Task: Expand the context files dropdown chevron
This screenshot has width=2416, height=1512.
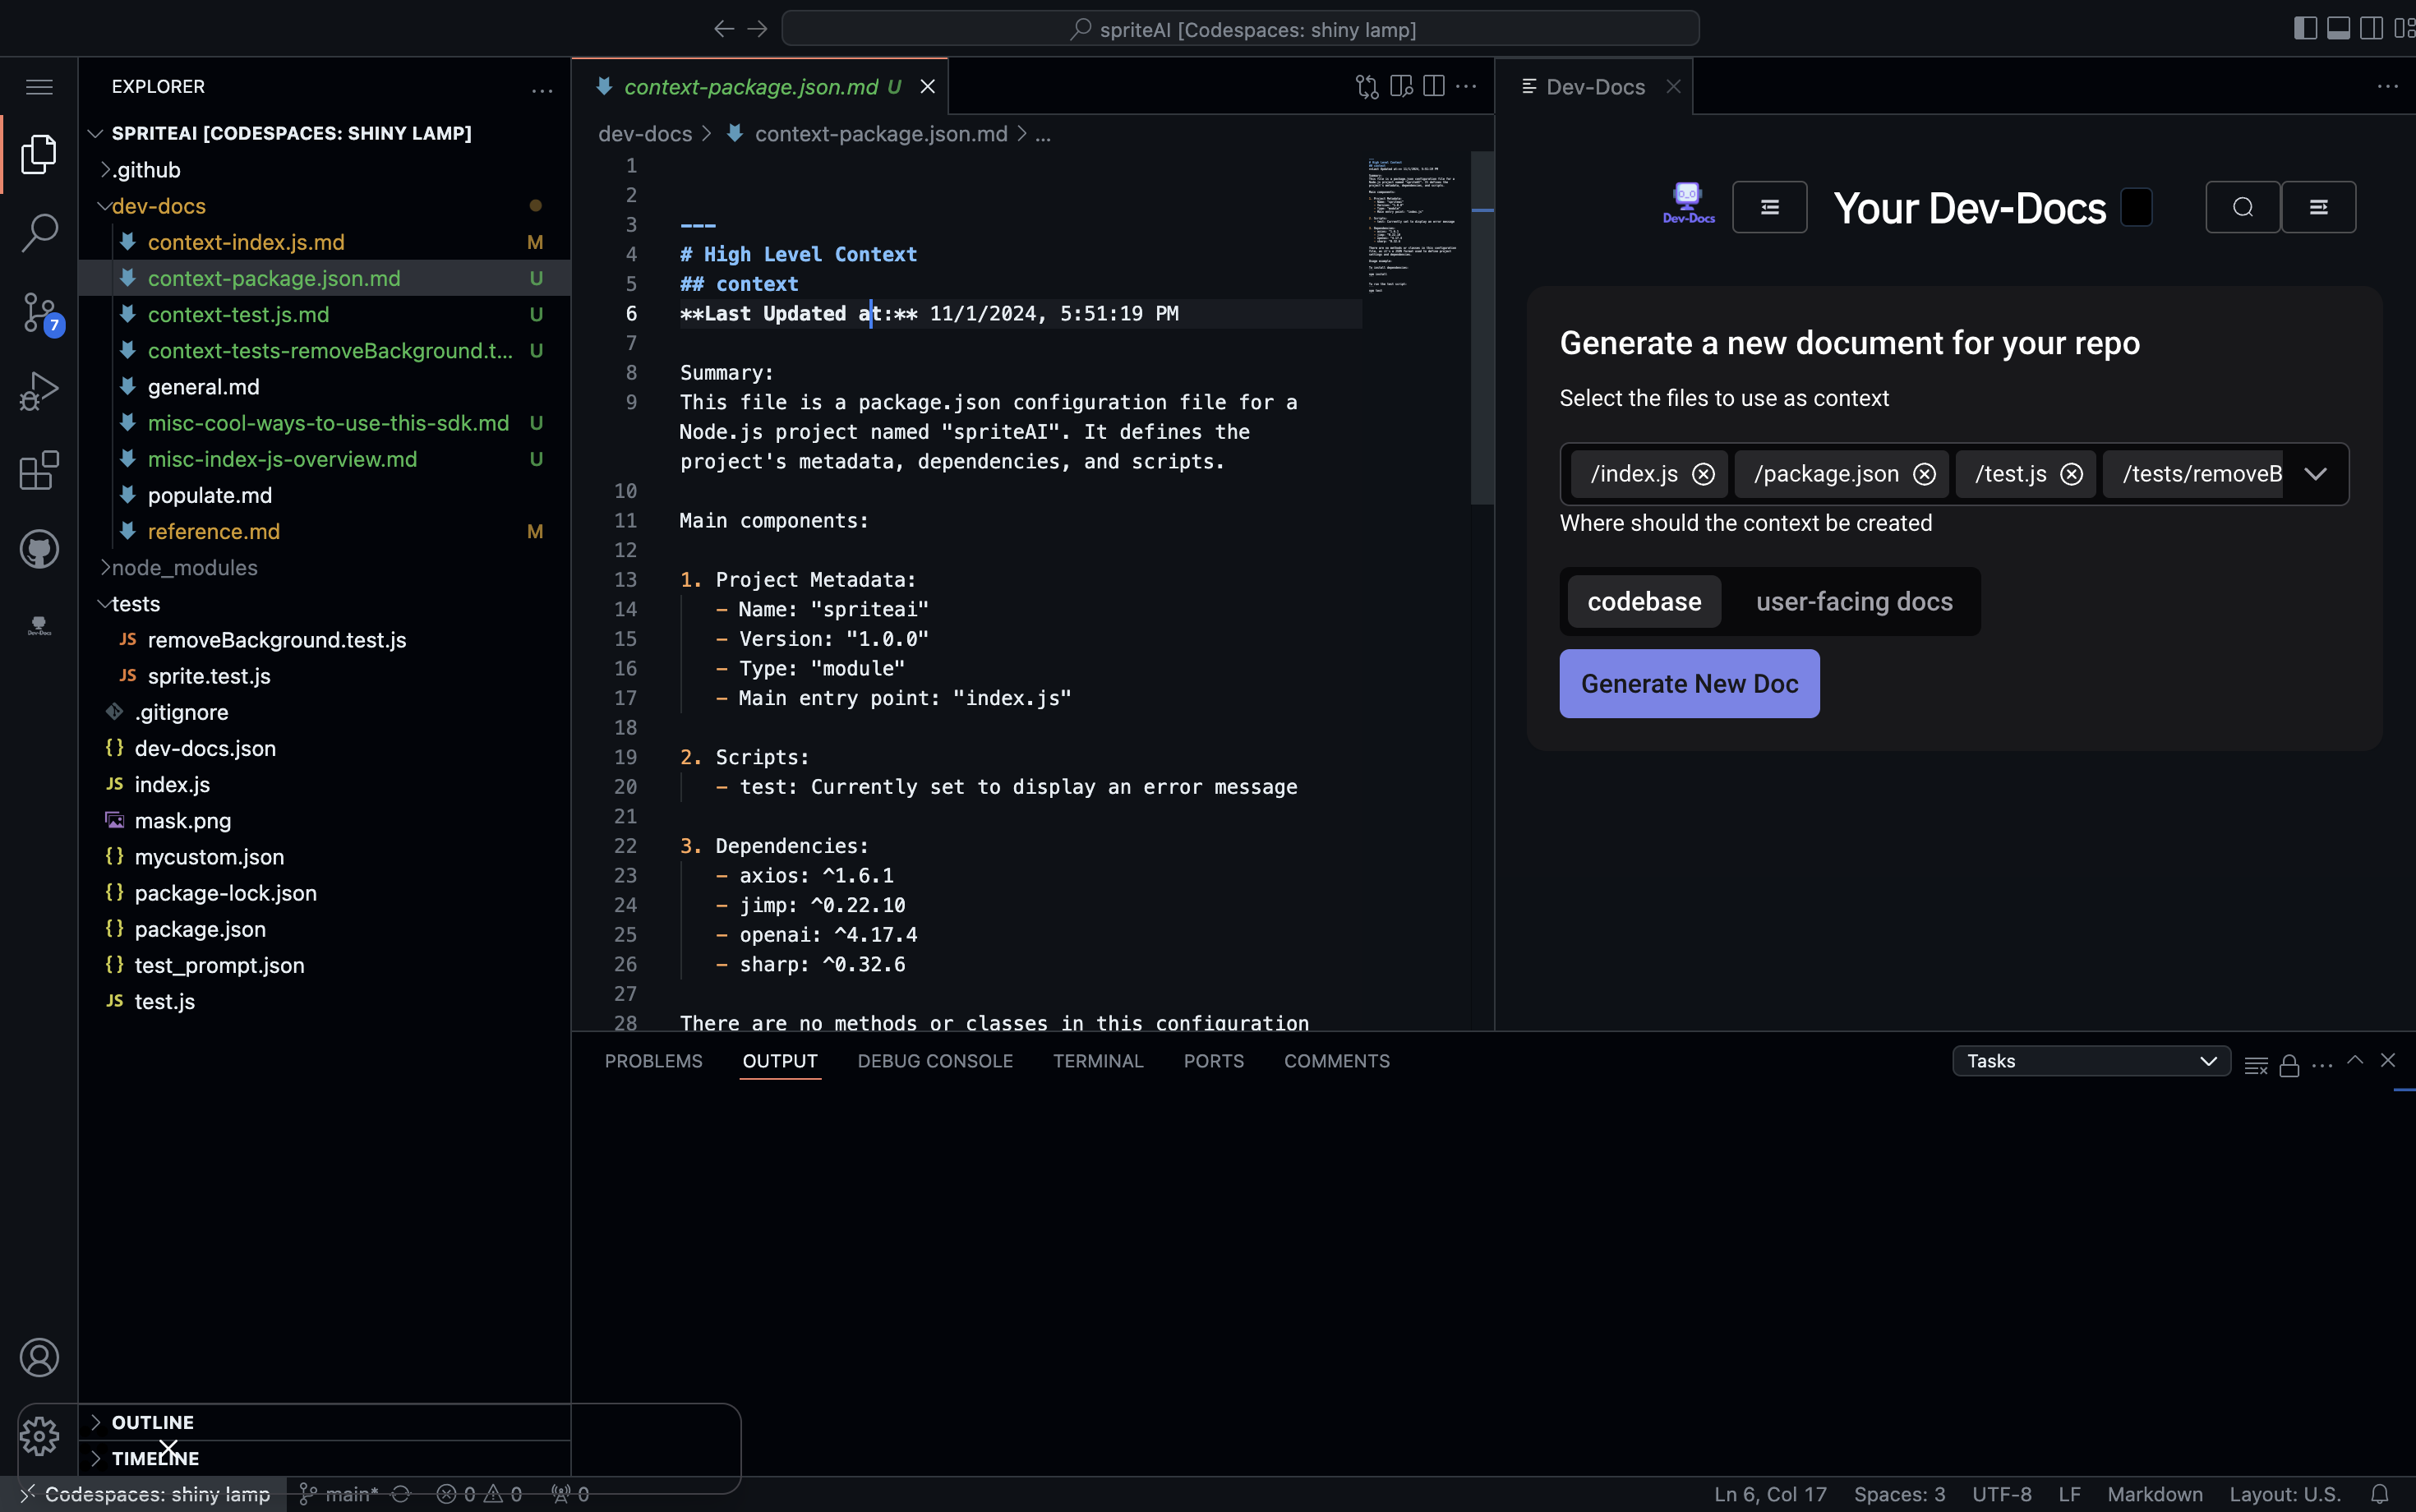Action: [x=2315, y=474]
